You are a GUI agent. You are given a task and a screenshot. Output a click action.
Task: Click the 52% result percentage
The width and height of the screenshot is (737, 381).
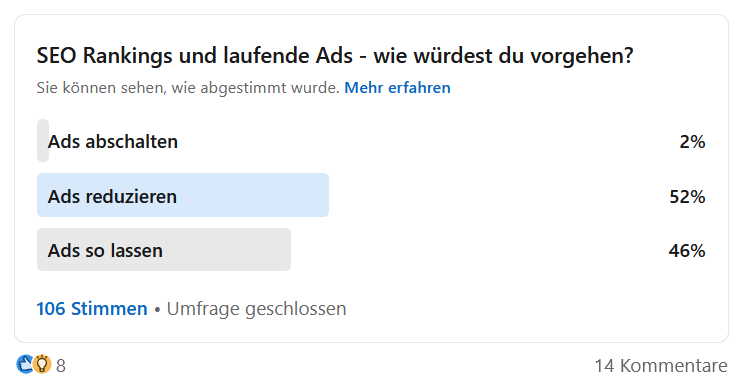point(687,196)
